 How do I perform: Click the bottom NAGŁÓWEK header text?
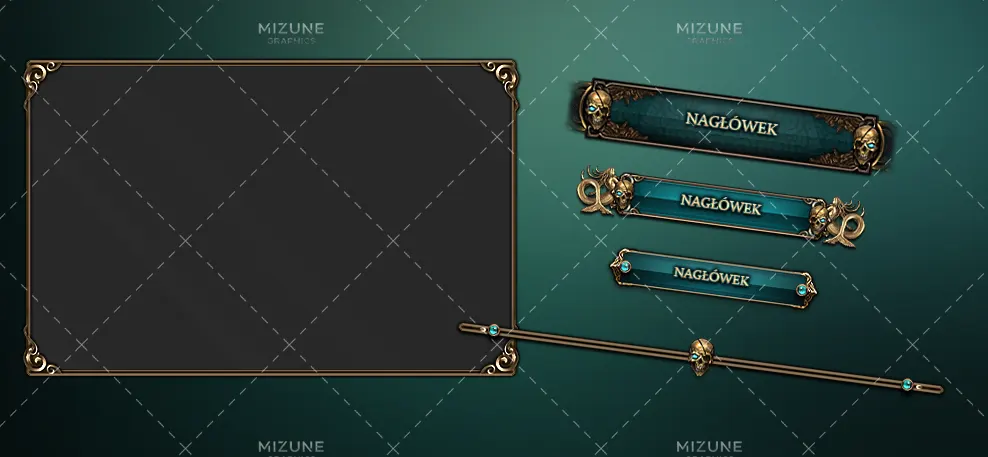[x=711, y=275]
